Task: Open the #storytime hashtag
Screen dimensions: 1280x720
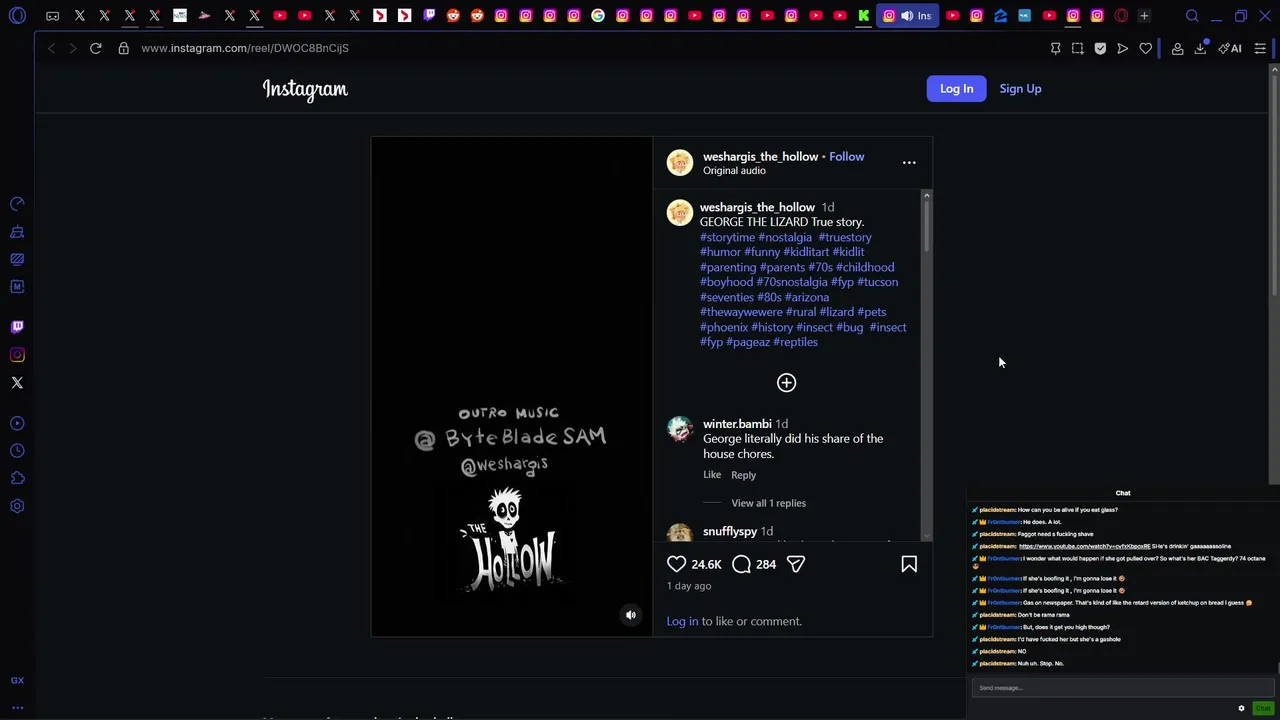Action: pos(727,237)
